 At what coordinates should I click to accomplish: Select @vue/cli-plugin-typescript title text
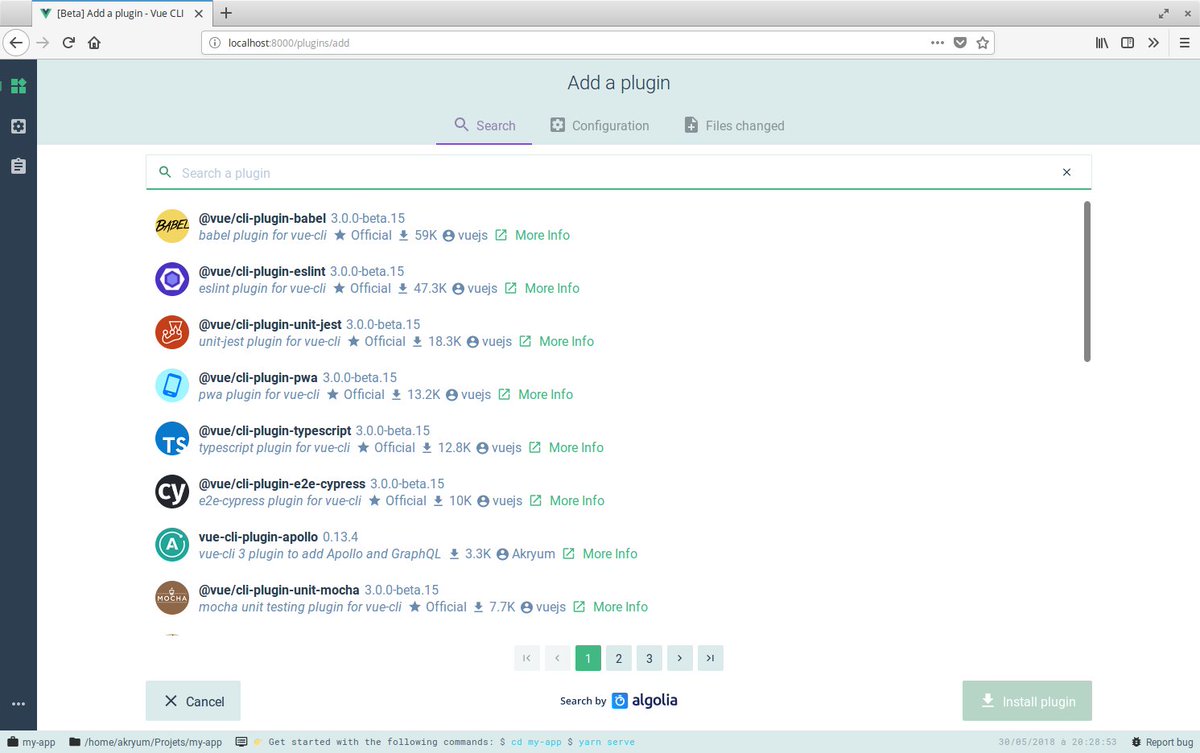275,430
